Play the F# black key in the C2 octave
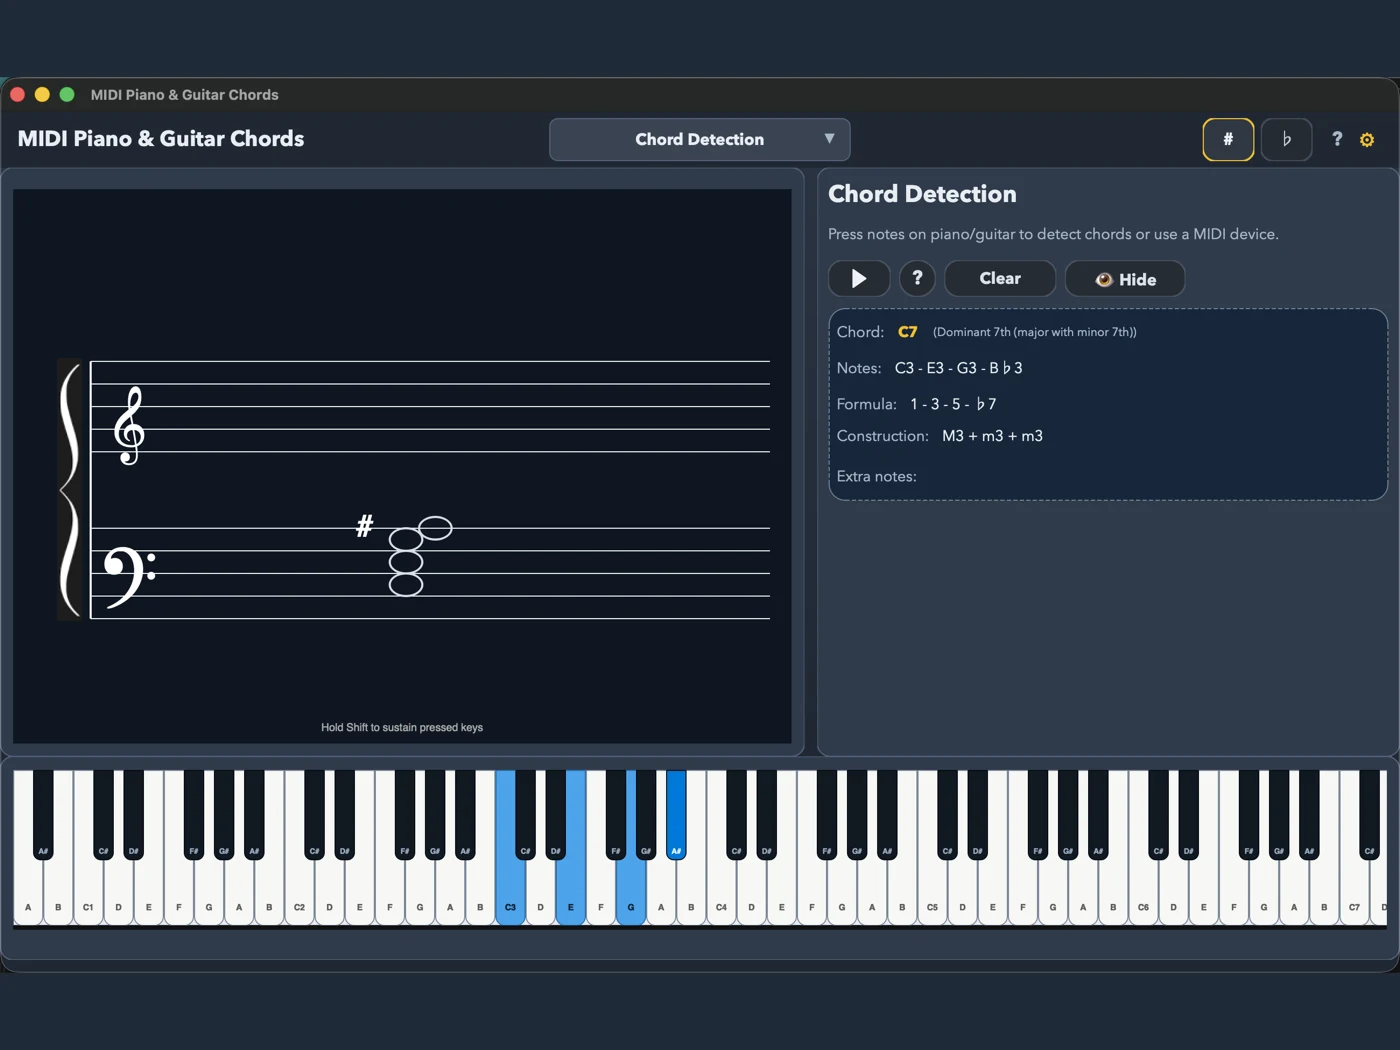Image resolution: width=1400 pixels, height=1050 pixels. 405,815
